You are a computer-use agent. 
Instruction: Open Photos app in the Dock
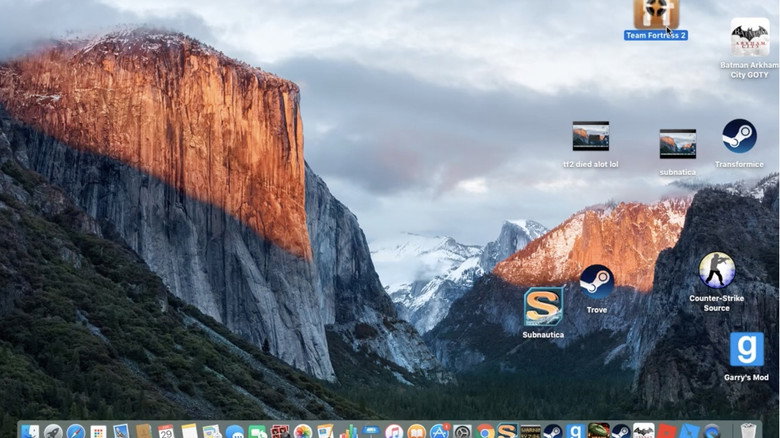(302, 432)
